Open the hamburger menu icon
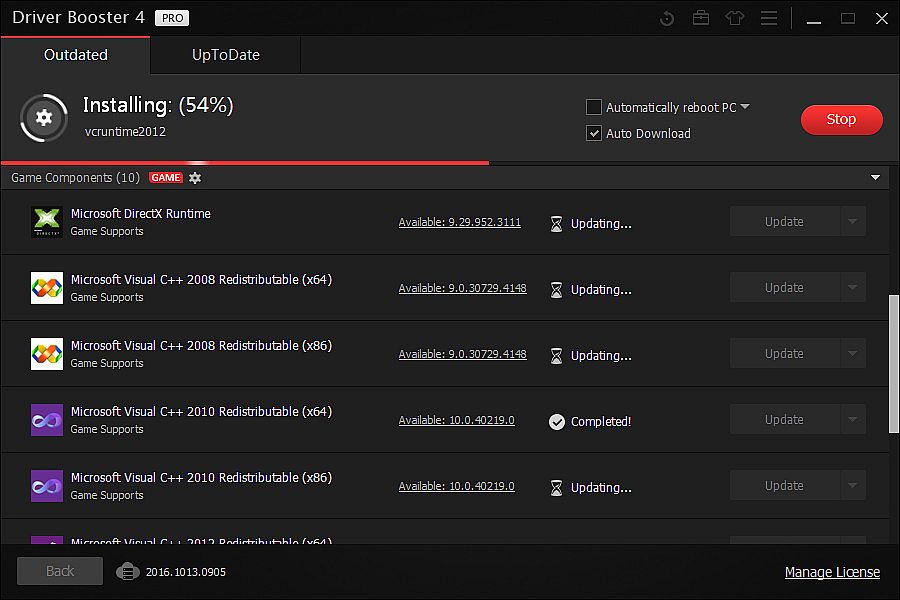 [x=768, y=18]
